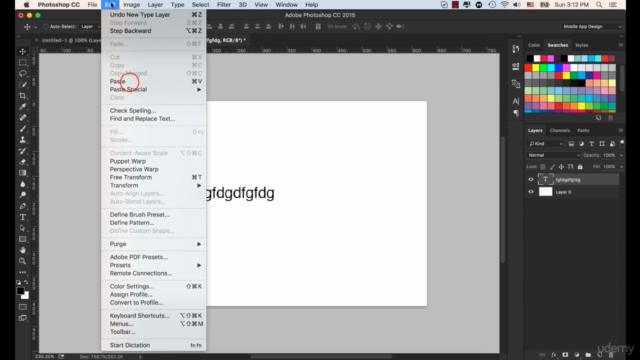
Task: Choose Check Spelling... menu entry
Action: click(x=153, y=111)
